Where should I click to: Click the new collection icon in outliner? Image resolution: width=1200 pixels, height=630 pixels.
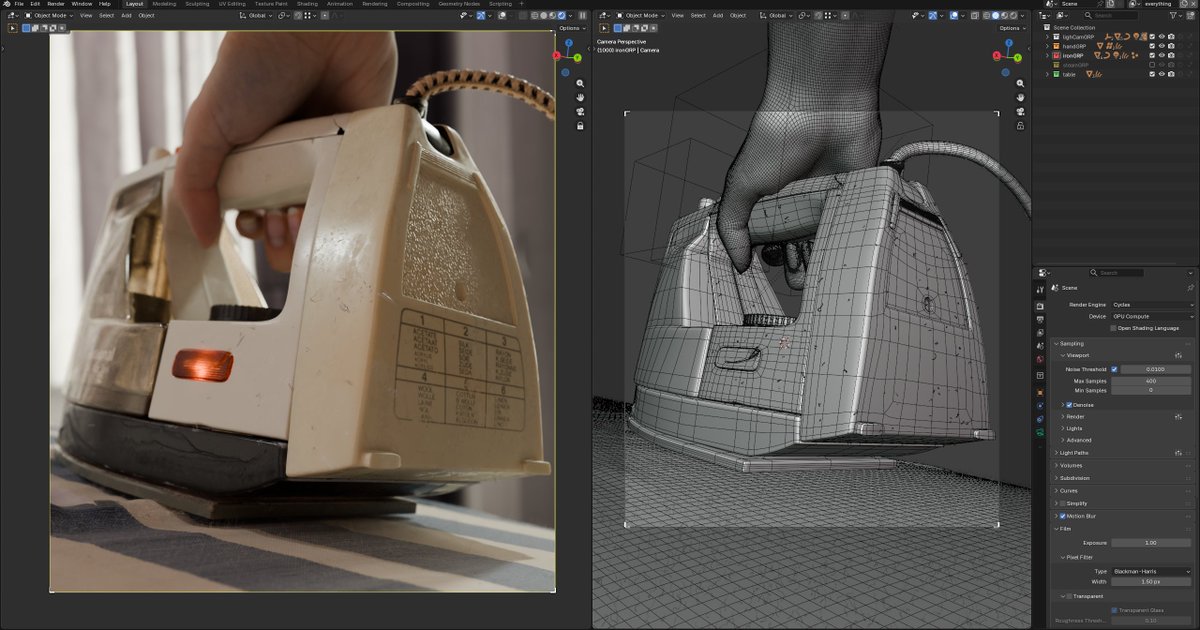tap(1190, 16)
